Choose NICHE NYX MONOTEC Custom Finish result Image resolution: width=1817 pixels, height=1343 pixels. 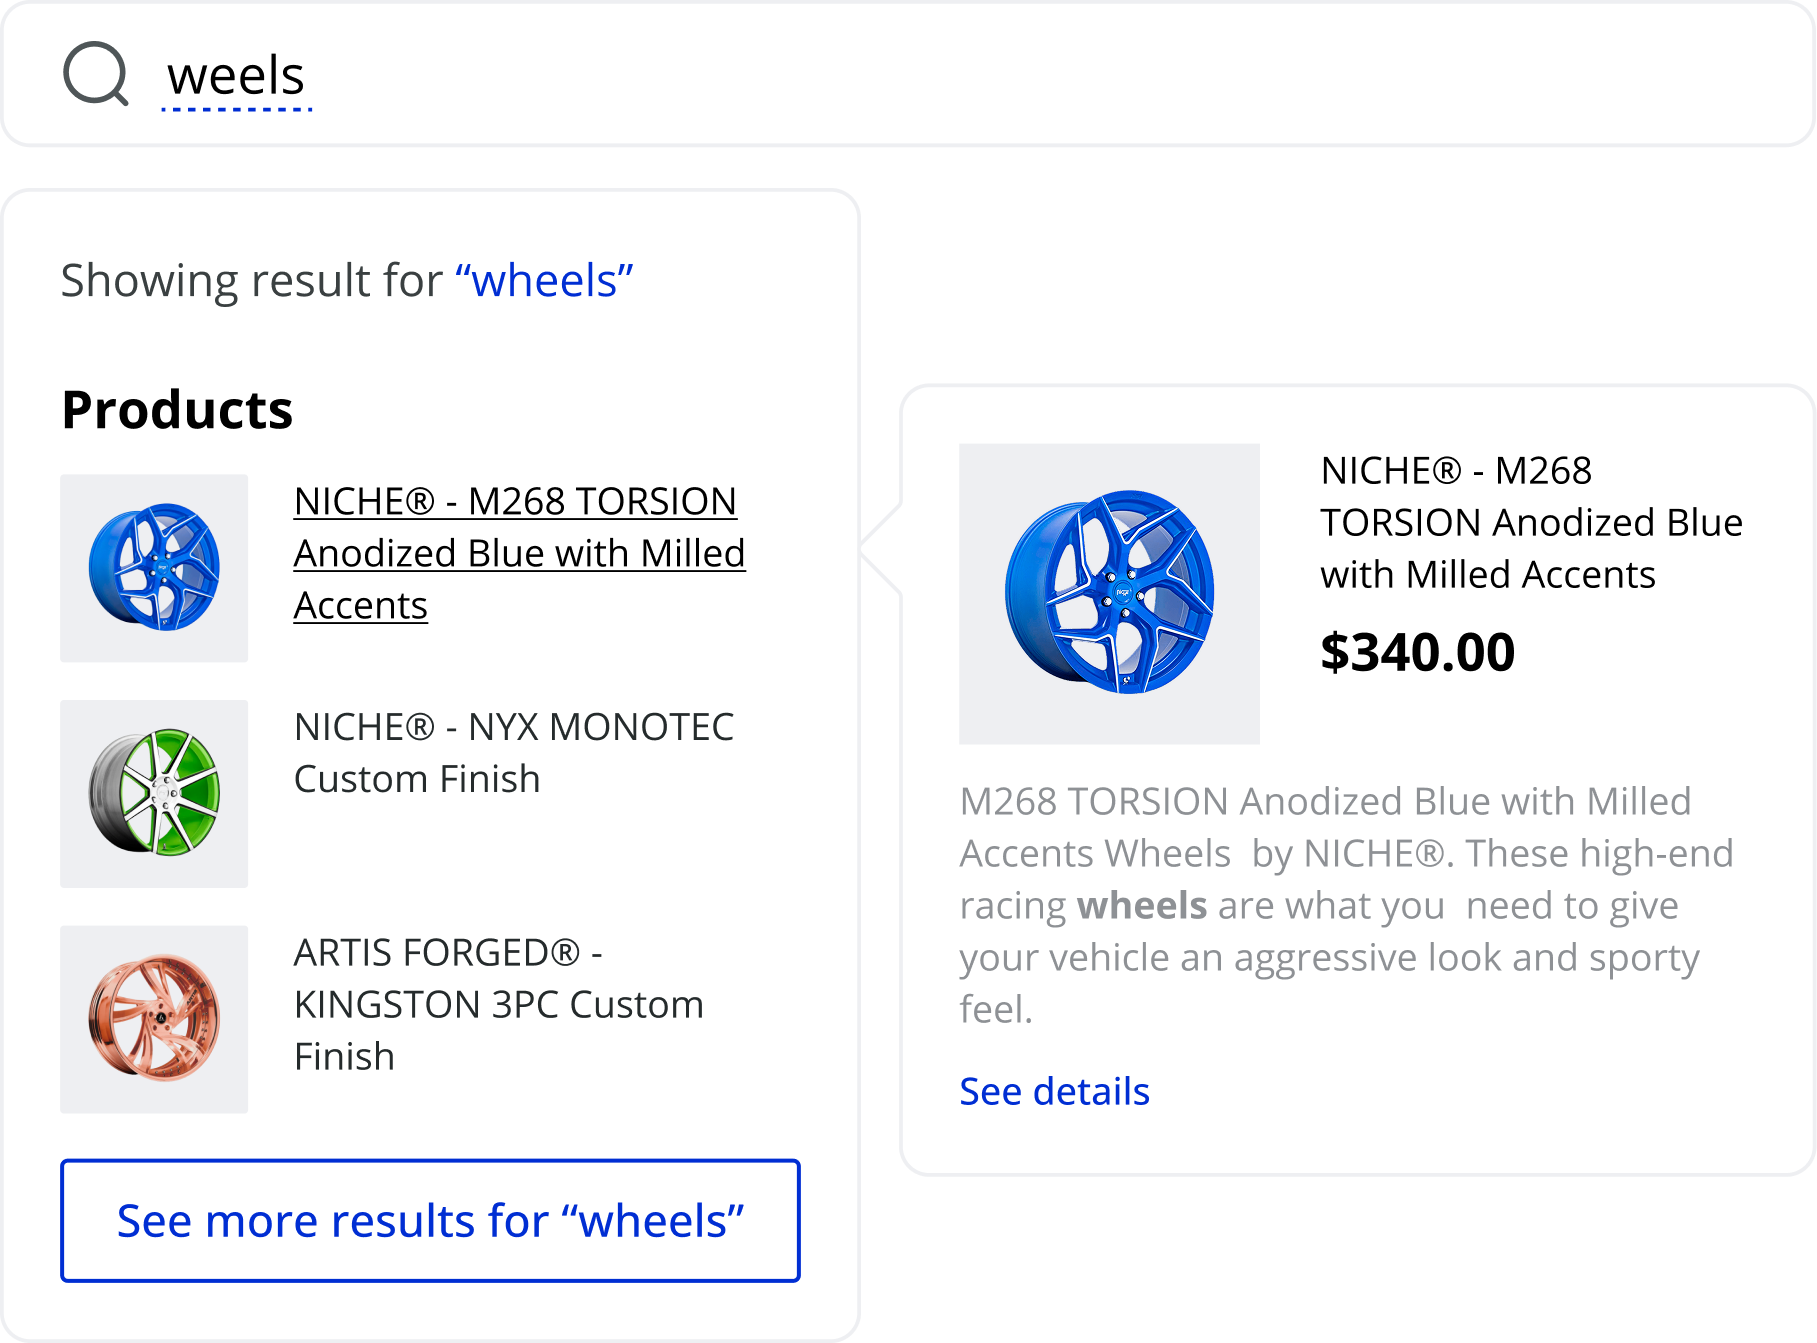513,753
